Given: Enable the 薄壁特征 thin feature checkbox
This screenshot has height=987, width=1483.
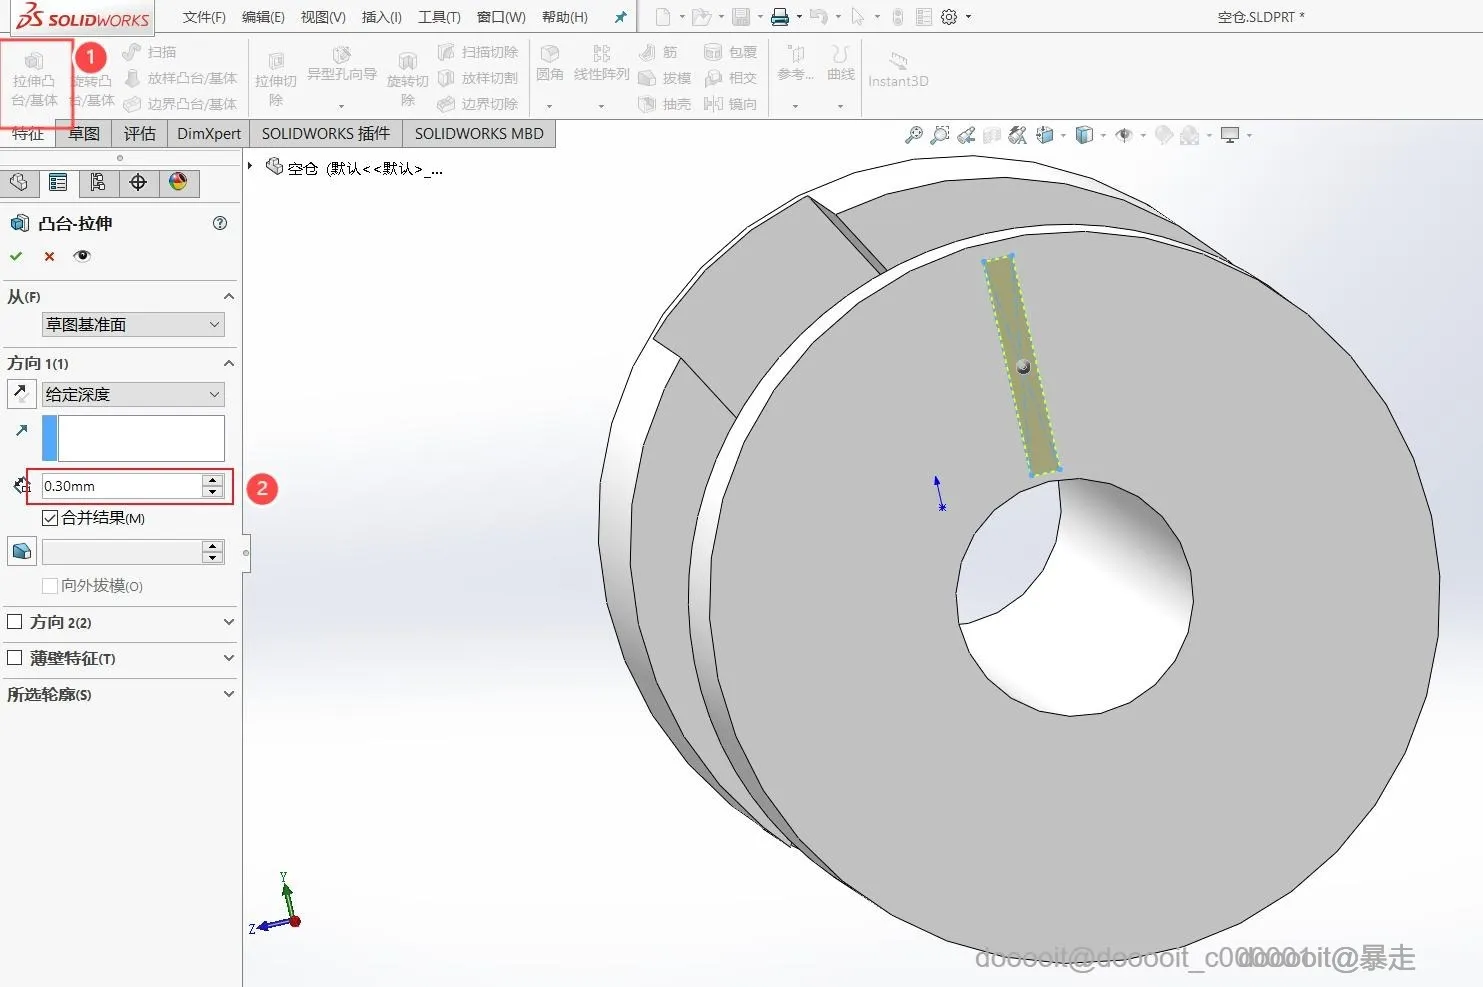Looking at the screenshot, I should click(x=15, y=658).
